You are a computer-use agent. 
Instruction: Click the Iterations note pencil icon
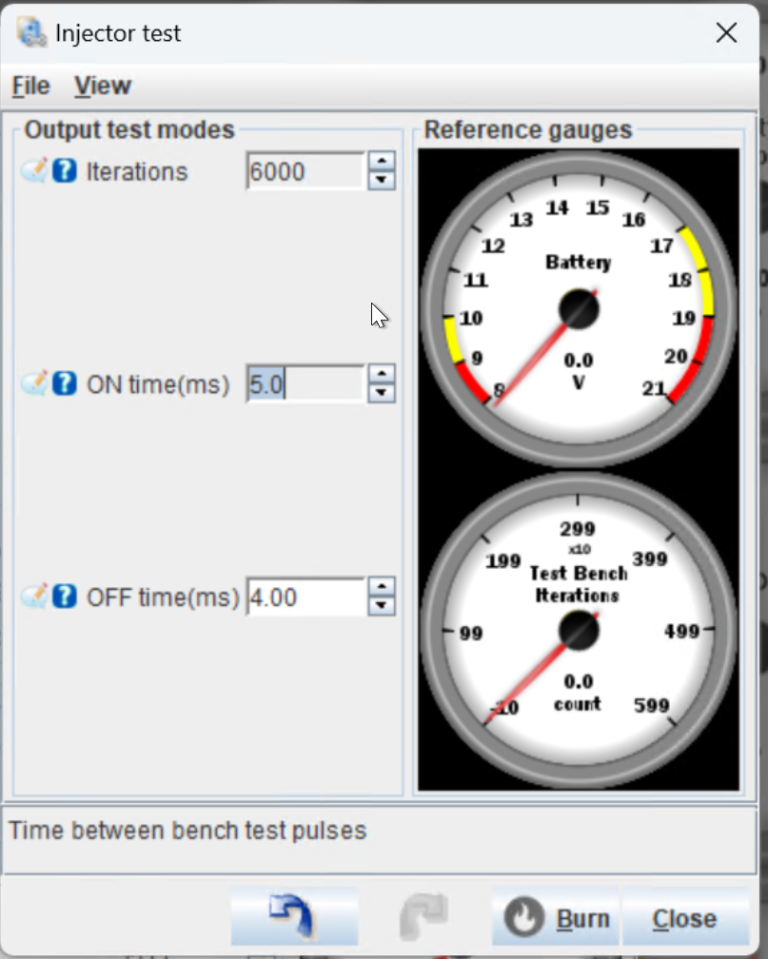click(x=35, y=171)
